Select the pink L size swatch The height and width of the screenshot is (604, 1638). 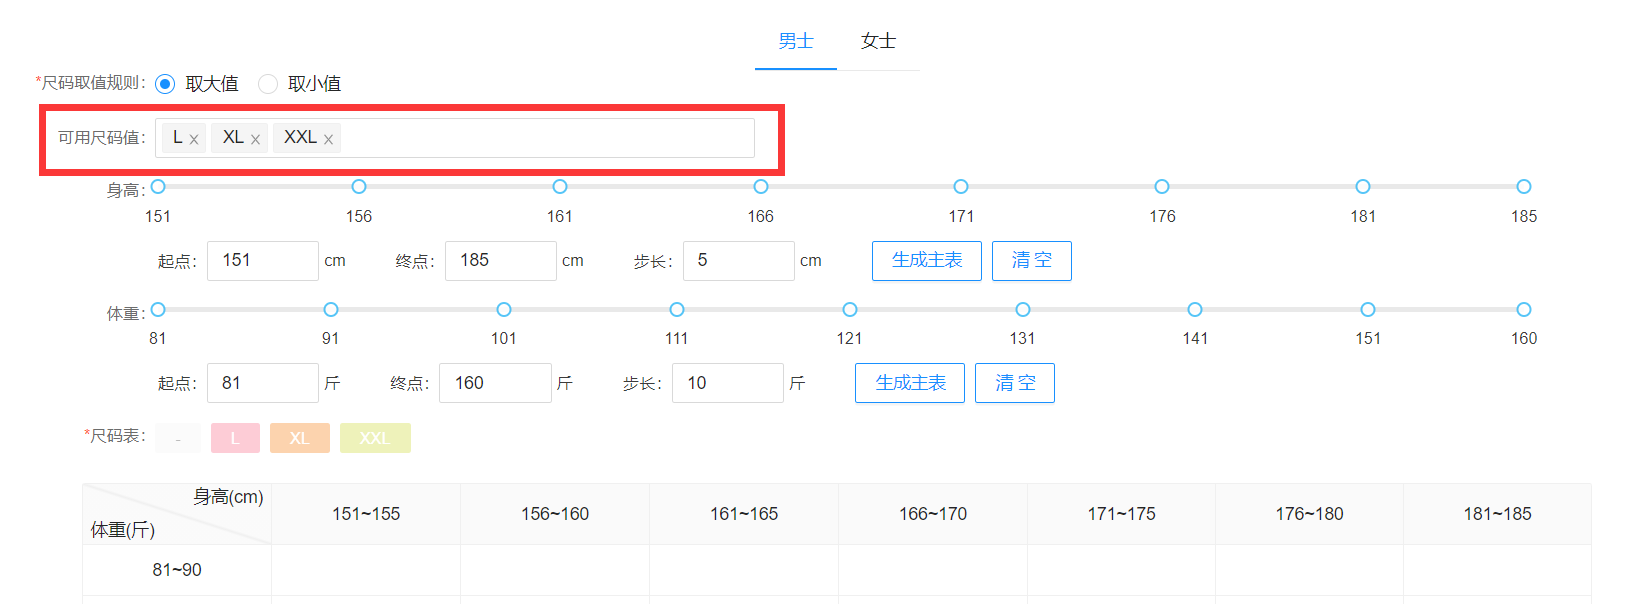pyautogui.click(x=235, y=438)
